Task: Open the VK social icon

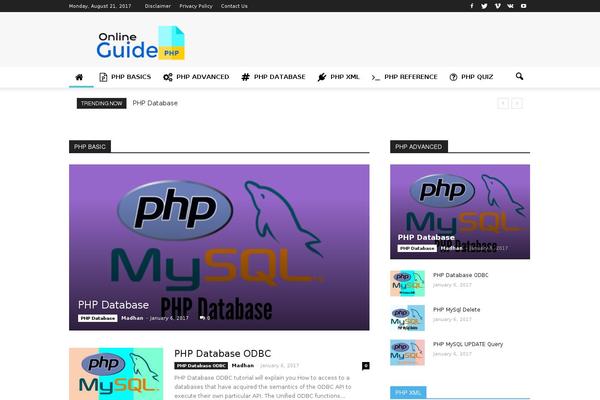Action: click(510, 6)
